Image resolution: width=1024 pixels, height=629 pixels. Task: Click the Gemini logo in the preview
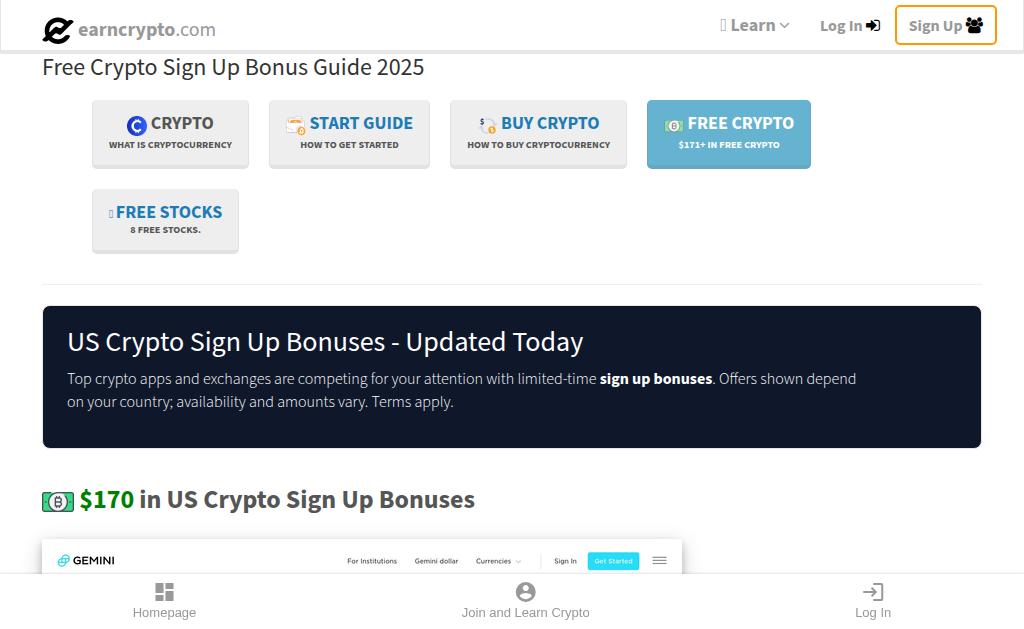coord(86,561)
